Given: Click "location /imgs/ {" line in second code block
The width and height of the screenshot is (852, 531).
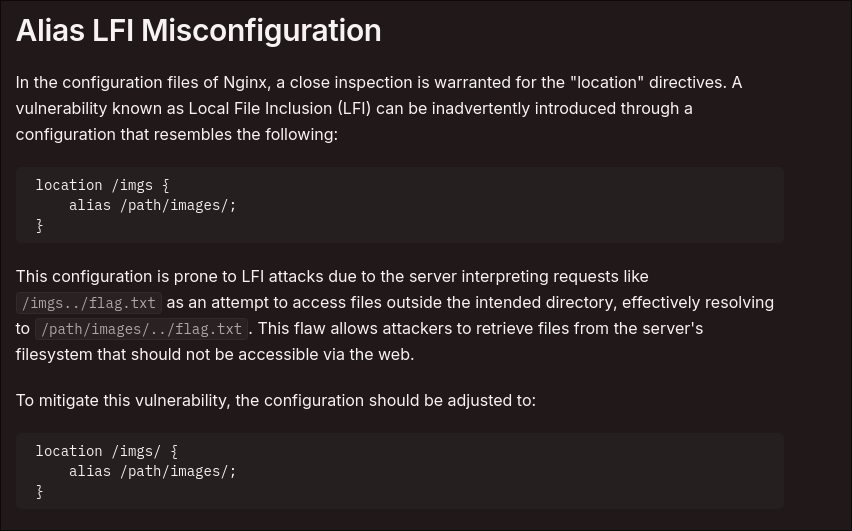Looking at the screenshot, I should (x=106, y=451).
